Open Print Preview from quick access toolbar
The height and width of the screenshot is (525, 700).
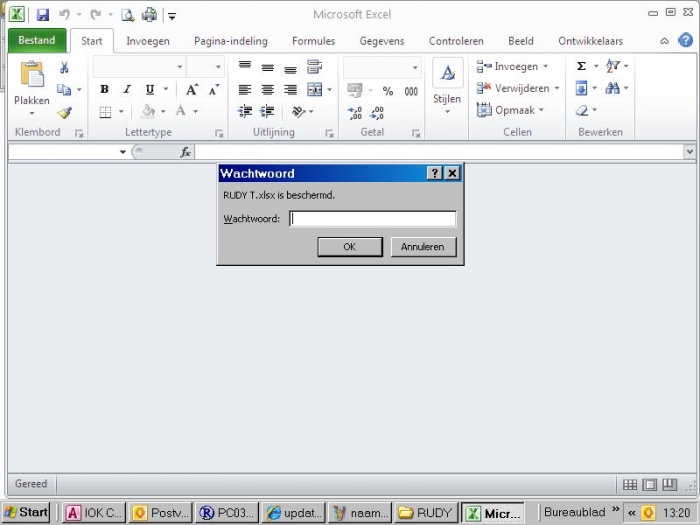(128, 15)
